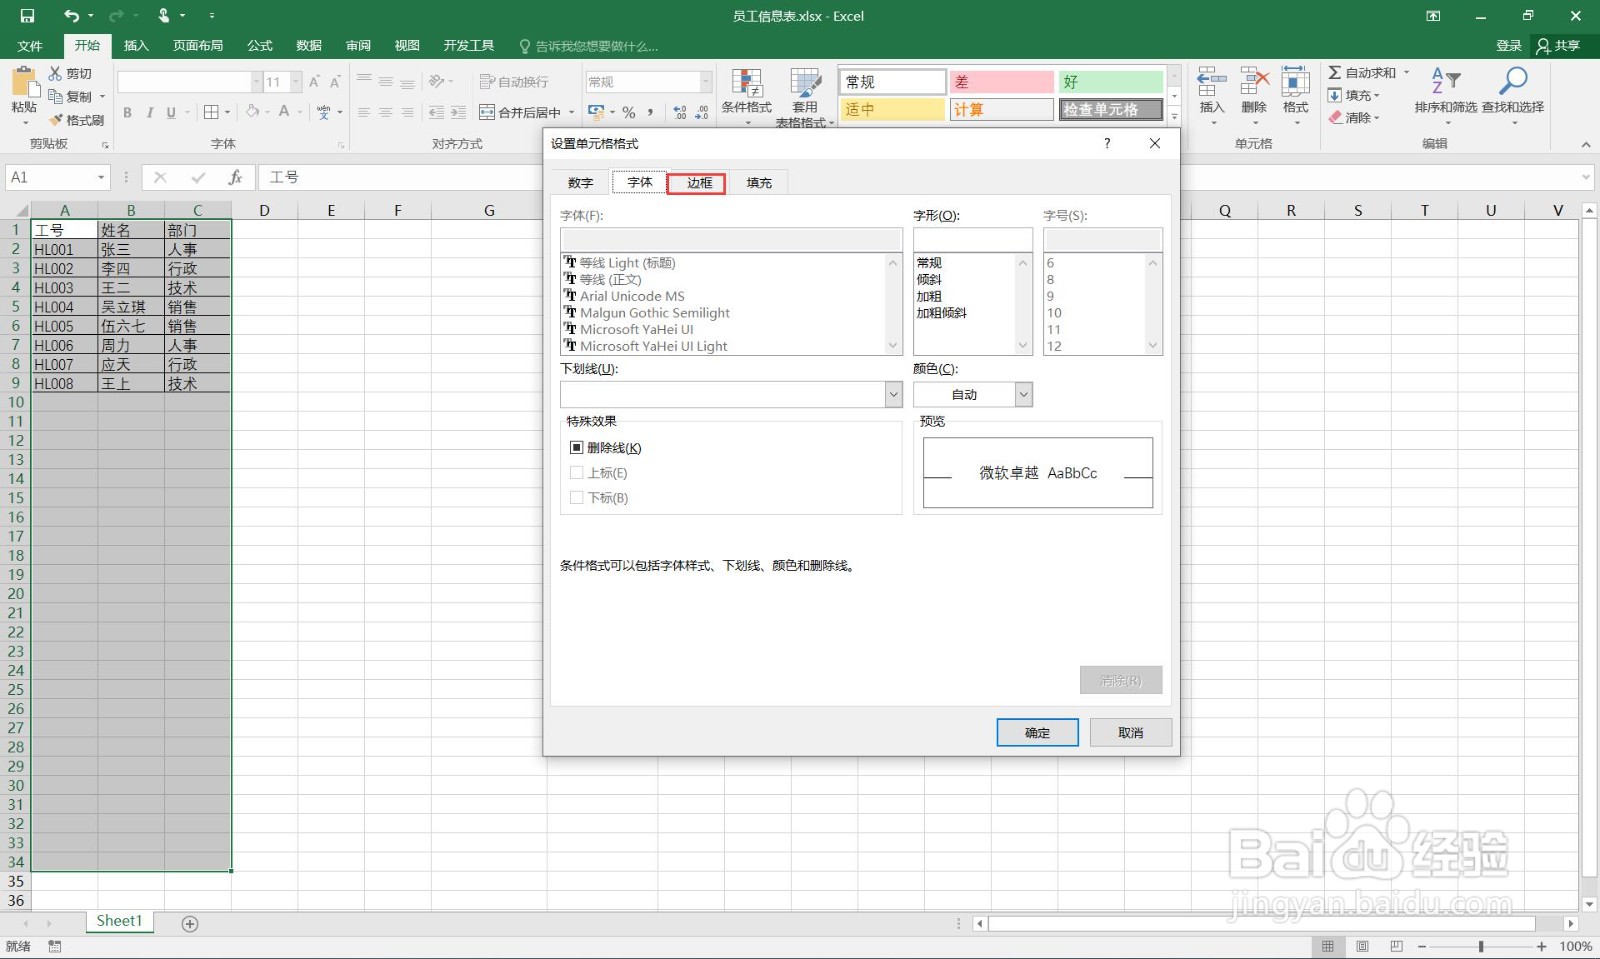Image resolution: width=1600 pixels, height=959 pixels.
Task: Click the Format cells icon in ribbon
Action: coord(1296,82)
